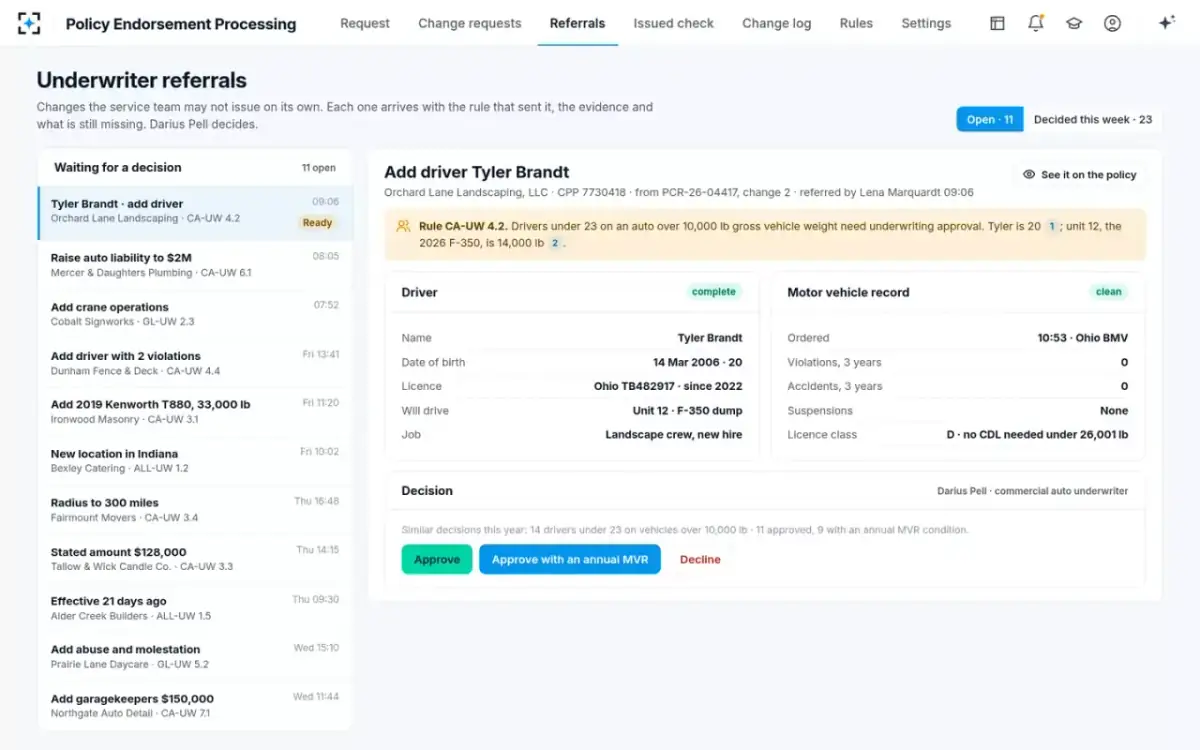
Task: Select the Add crane operations referral
Action: point(195,314)
